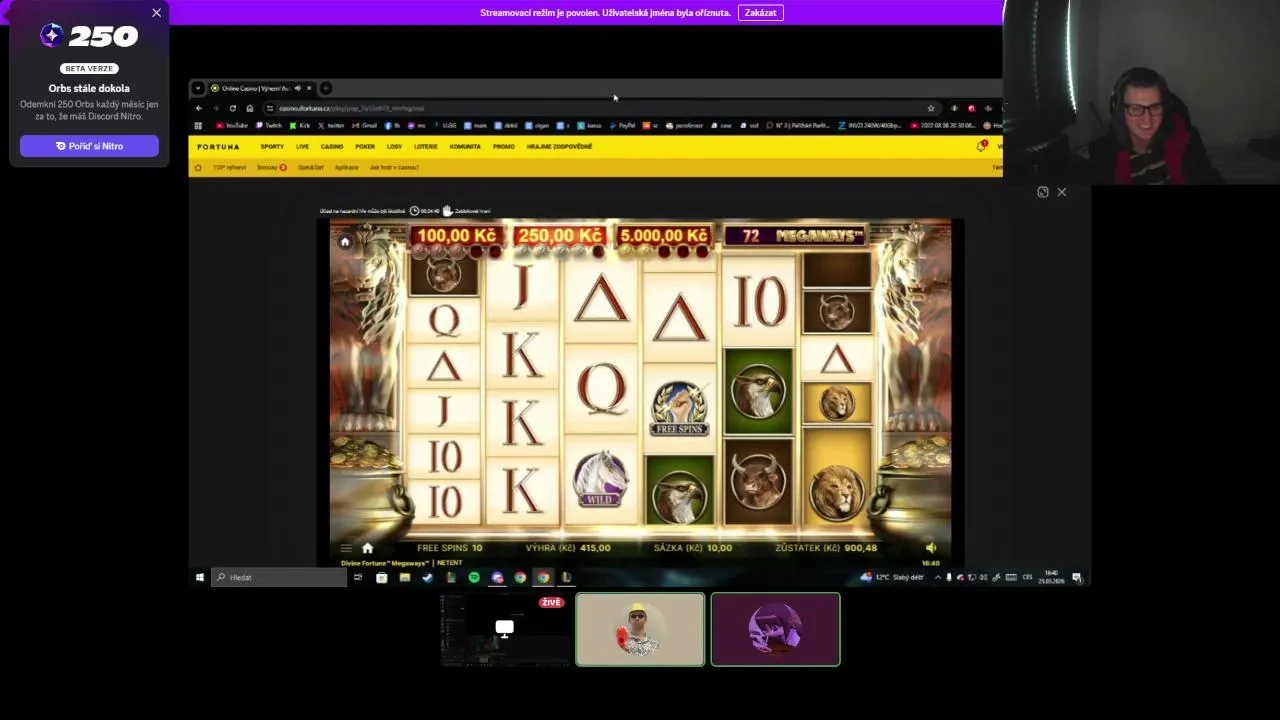The width and height of the screenshot is (1280, 720).
Task: Select the ŽIVĚ live stream thumbnail
Action: tap(504, 629)
